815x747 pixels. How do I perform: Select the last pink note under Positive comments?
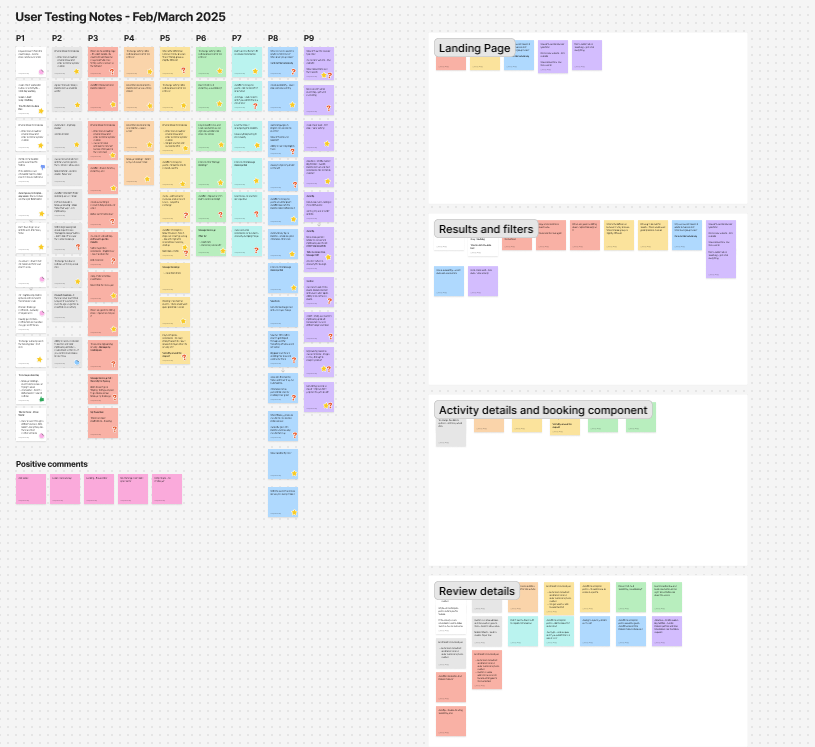(167, 489)
